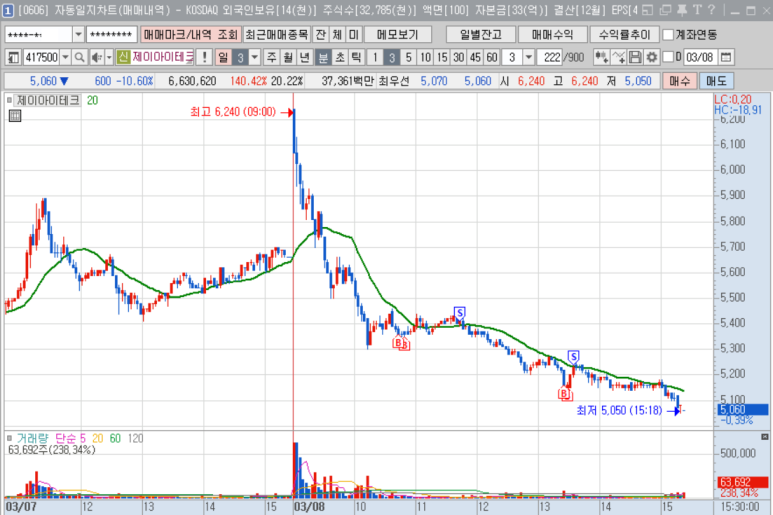The width and height of the screenshot is (773, 515).
Task: Click the save chart floppy disk icon
Action: 634,57
